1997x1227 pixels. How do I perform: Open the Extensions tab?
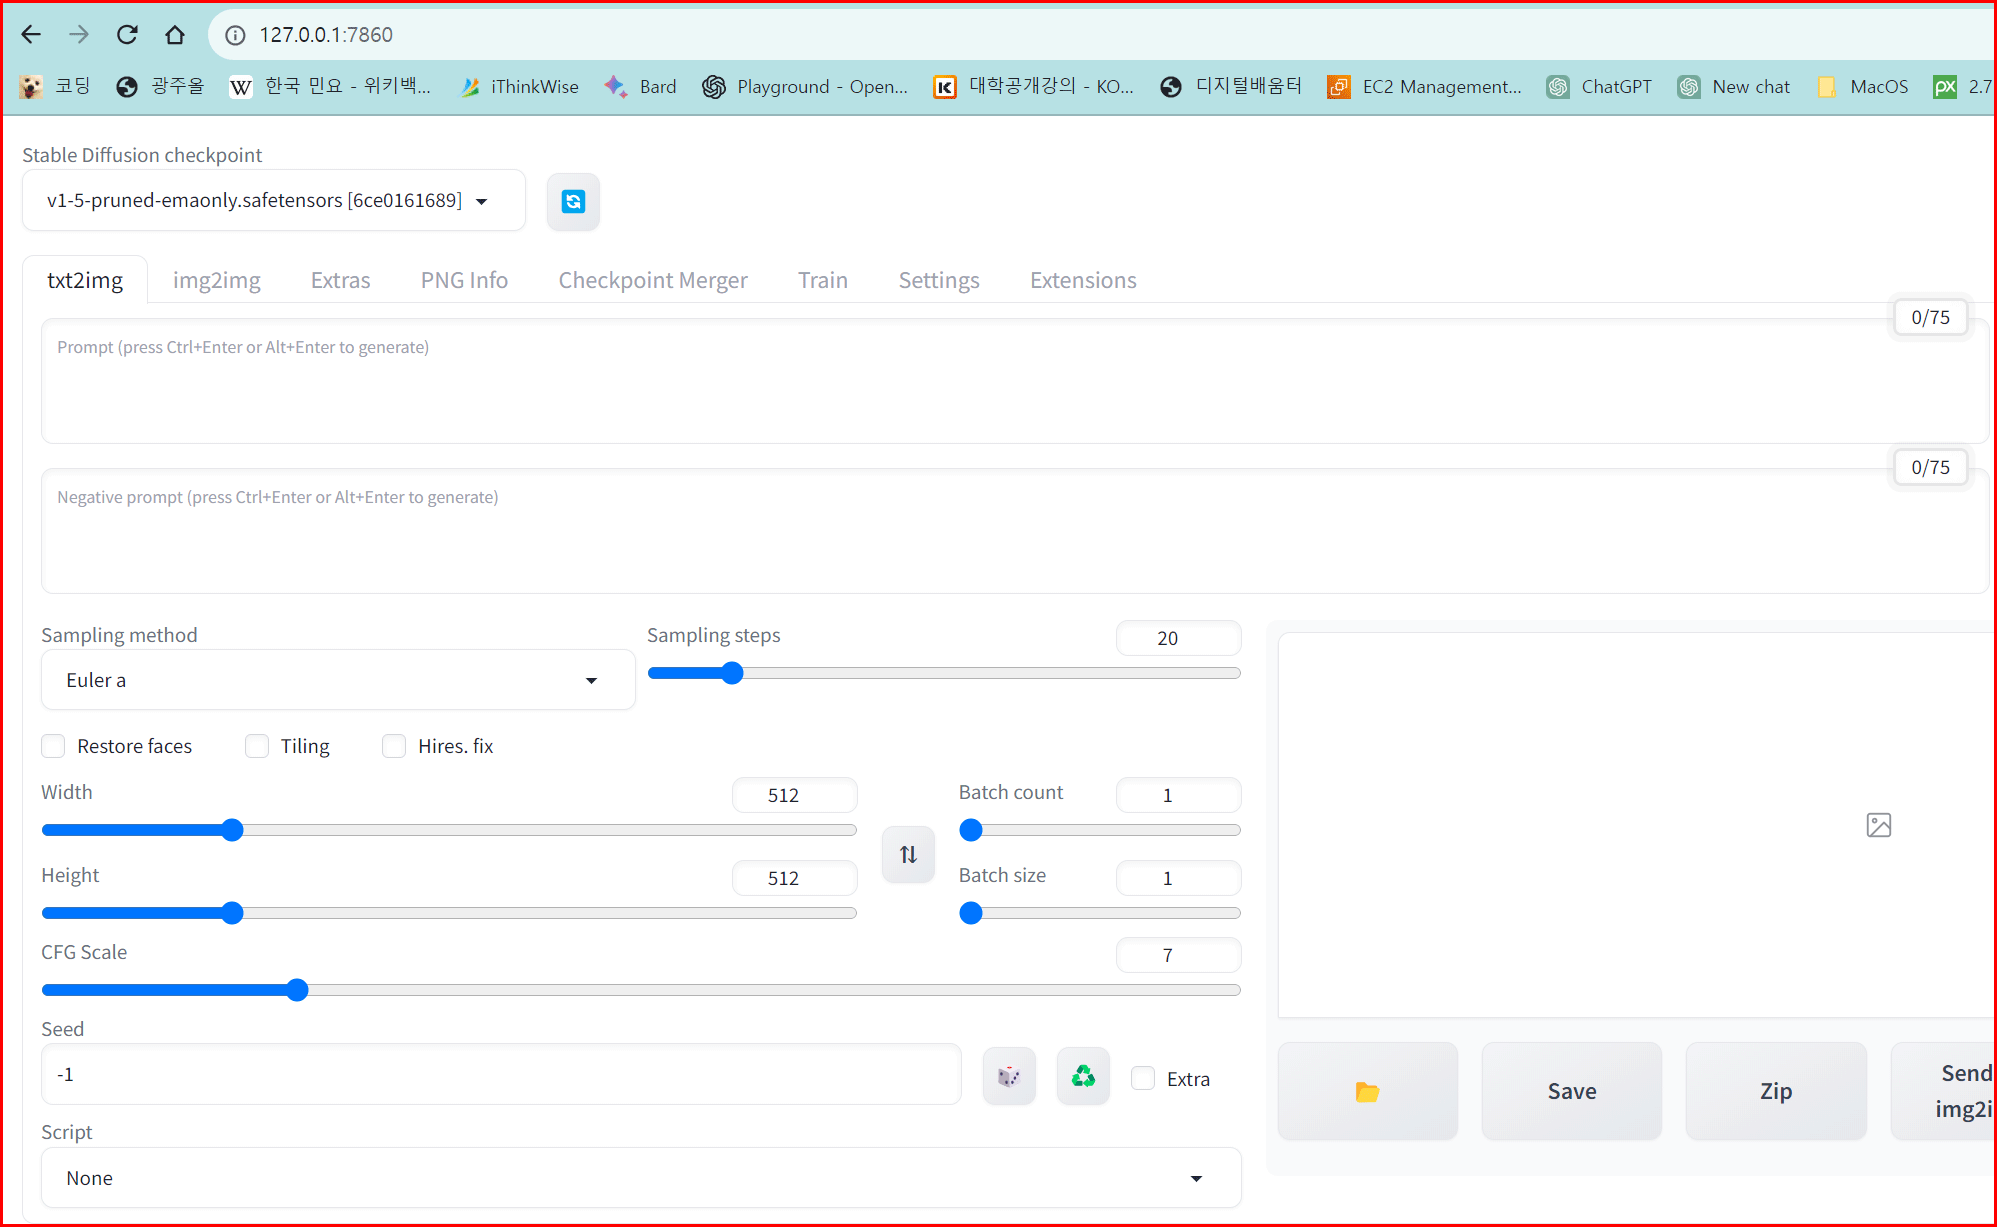pos(1083,280)
